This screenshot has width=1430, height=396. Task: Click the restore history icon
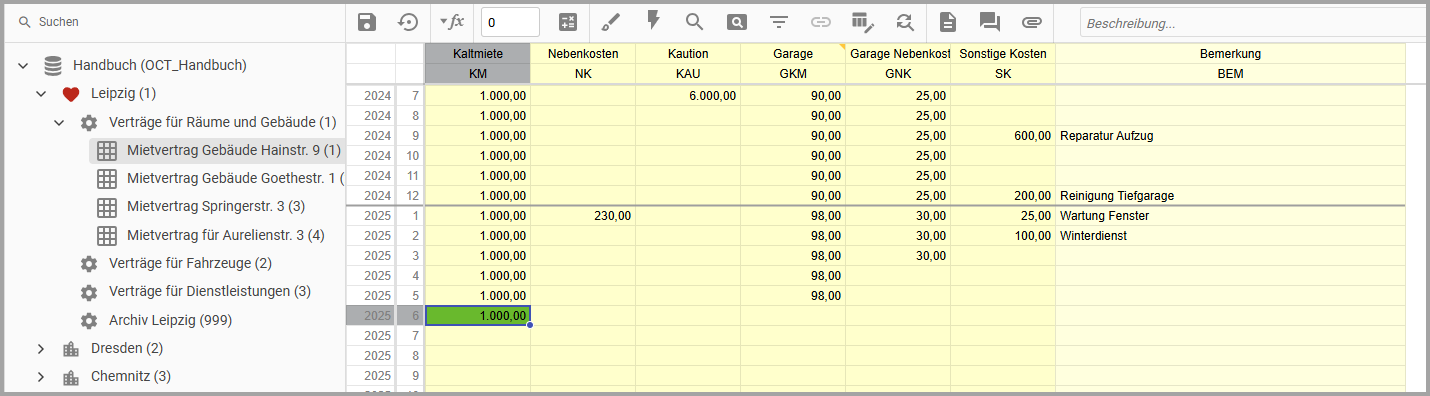click(x=408, y=22)
